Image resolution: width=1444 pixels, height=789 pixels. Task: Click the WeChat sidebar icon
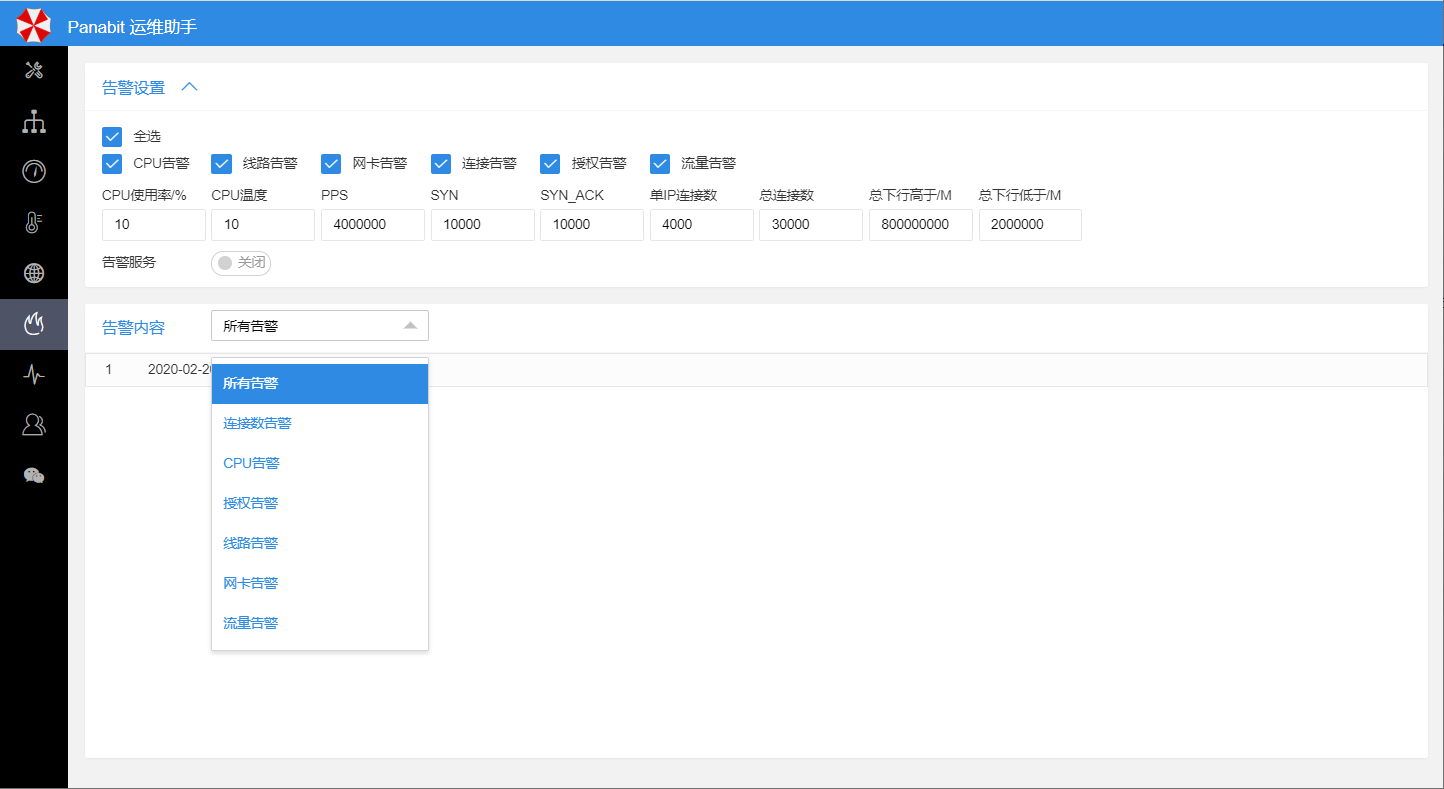[34, 476]
